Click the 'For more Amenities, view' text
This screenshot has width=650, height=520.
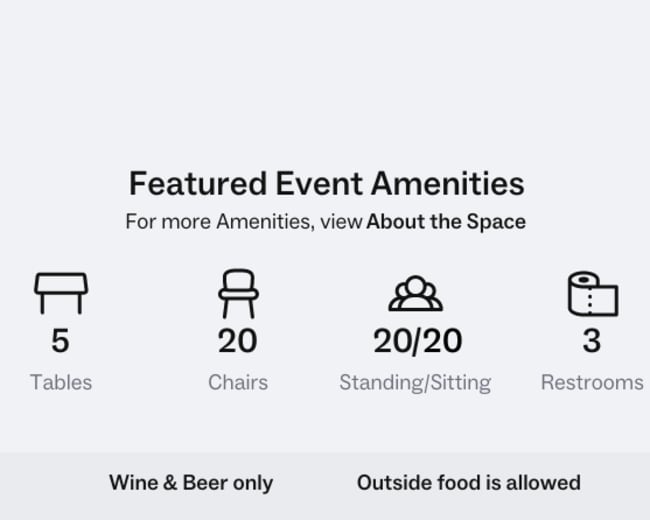(x=244, y=221)
